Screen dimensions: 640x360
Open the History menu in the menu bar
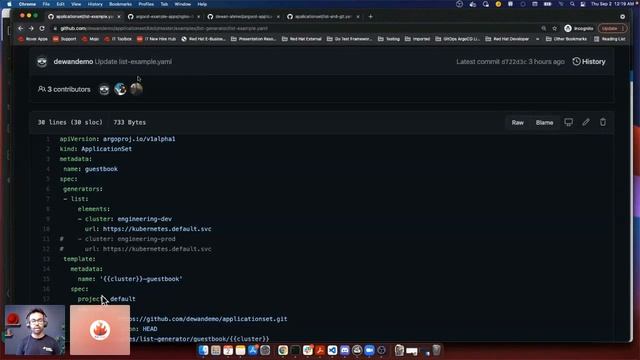(95, 4)
